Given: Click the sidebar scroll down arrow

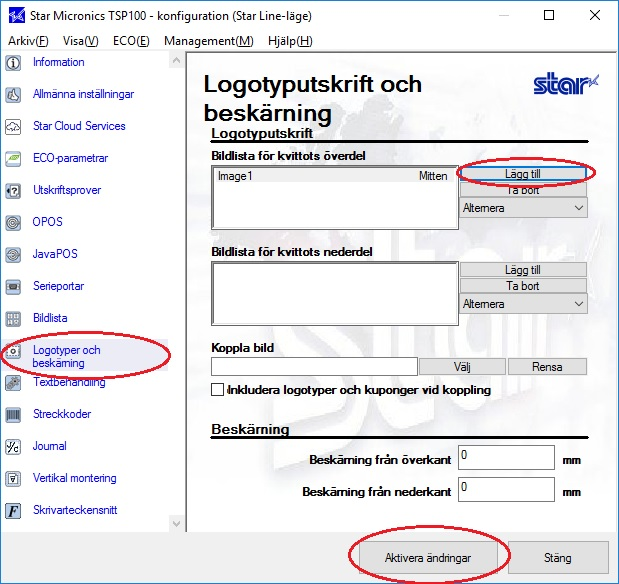Looking at the screenshot, I should (x=176, y=524).
